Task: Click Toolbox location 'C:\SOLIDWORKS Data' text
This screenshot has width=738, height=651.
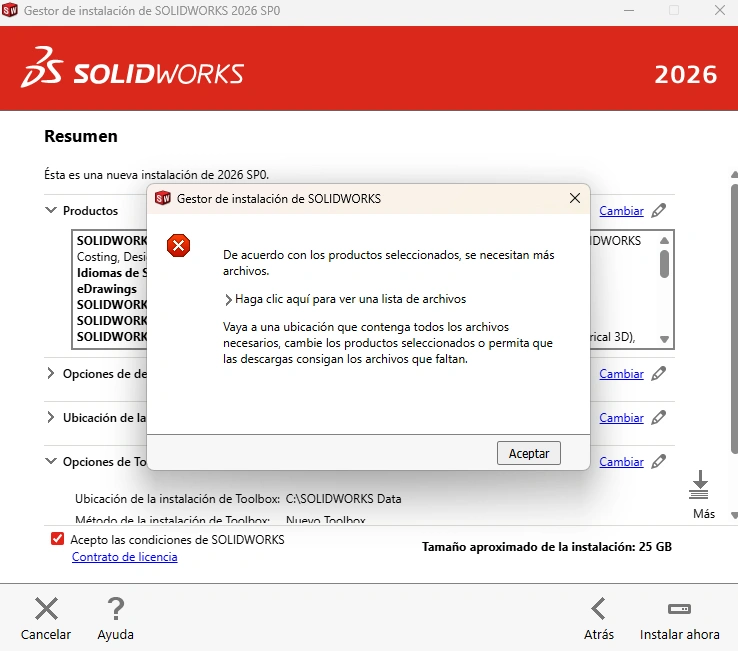Action: 343,498
